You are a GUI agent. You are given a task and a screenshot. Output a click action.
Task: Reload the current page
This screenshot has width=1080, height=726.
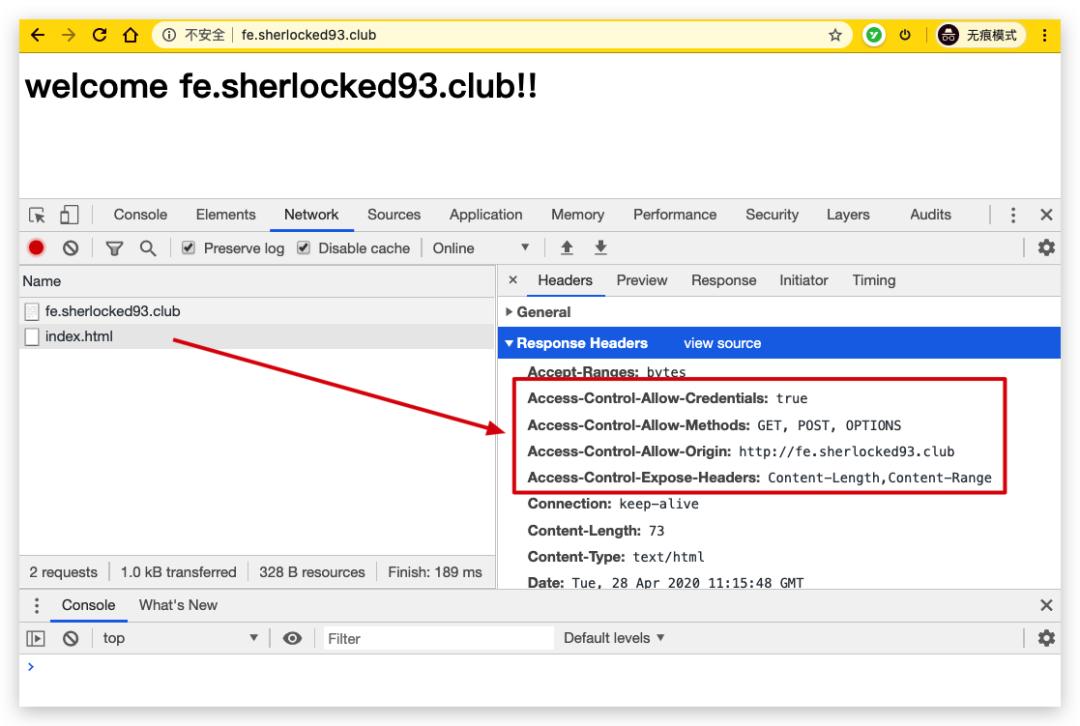pos(99,34)
